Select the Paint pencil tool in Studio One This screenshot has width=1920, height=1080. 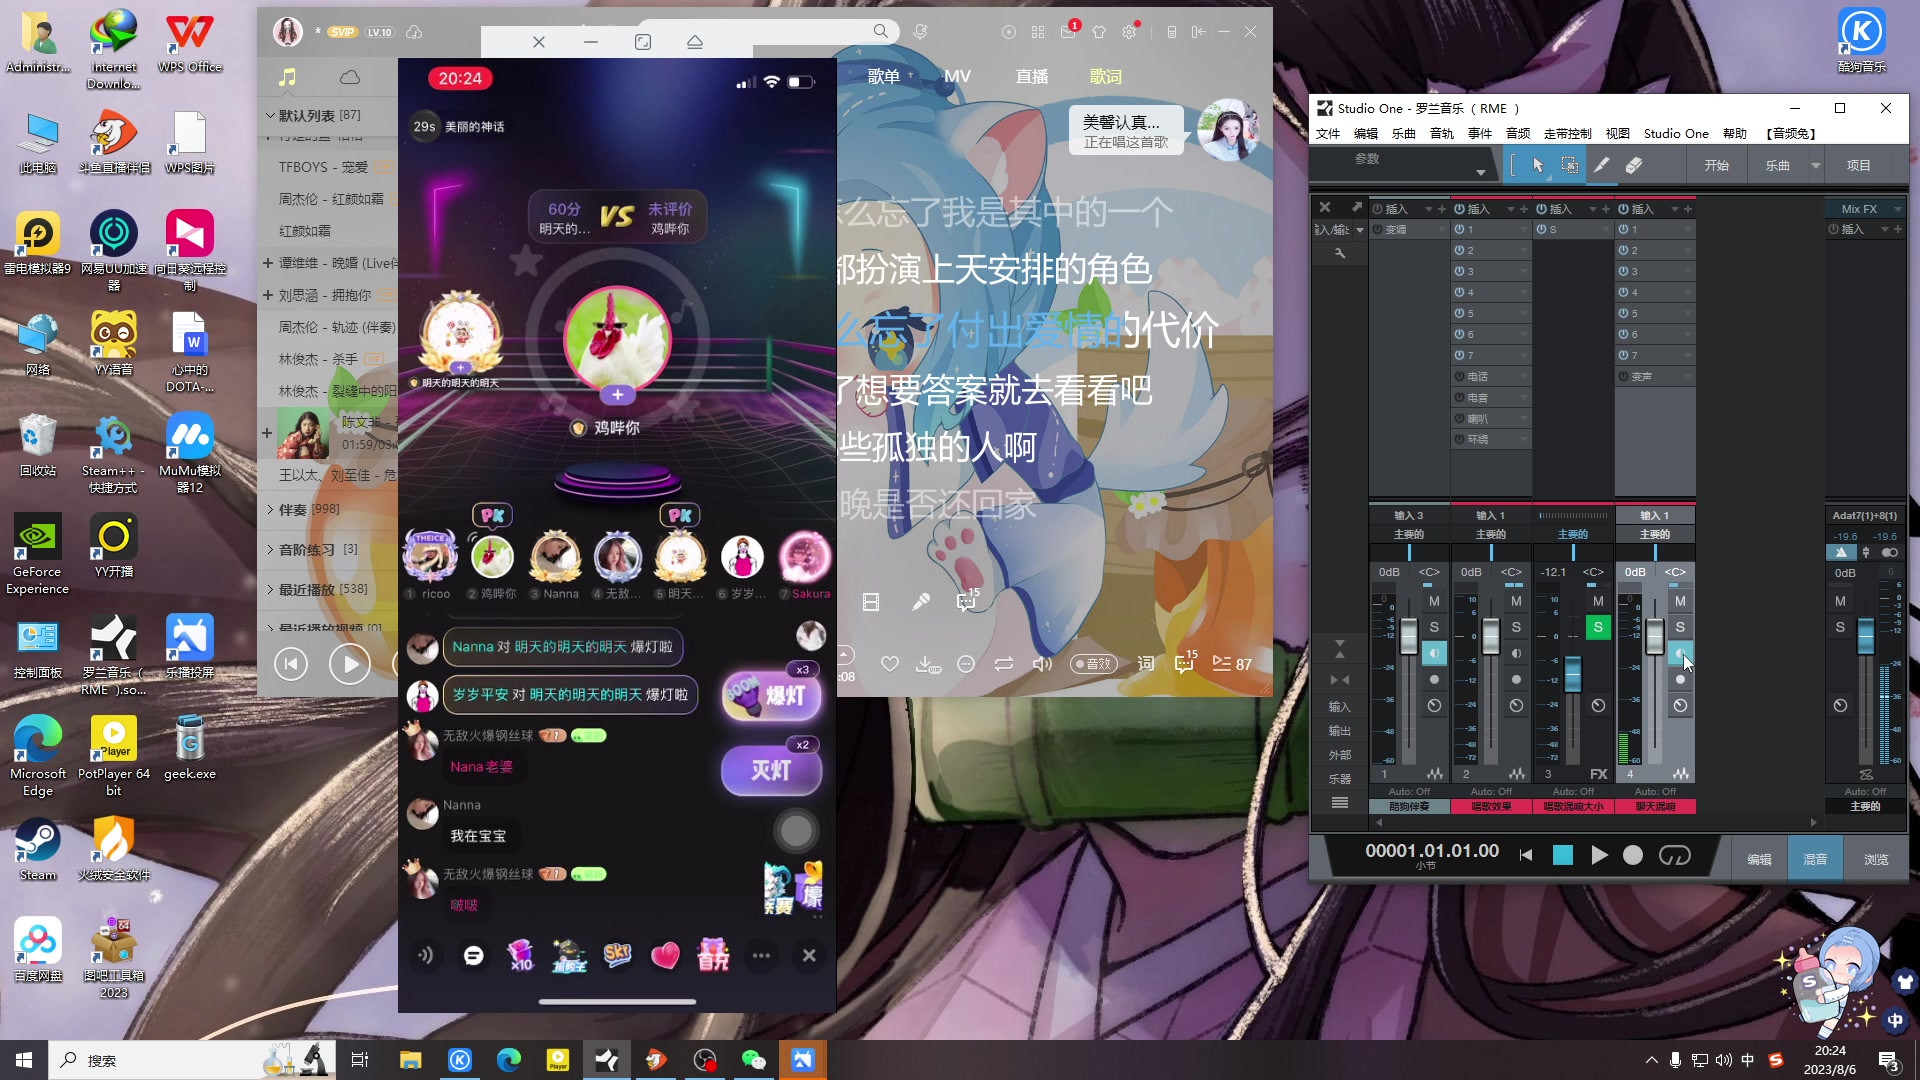(x=1602, y=165)
